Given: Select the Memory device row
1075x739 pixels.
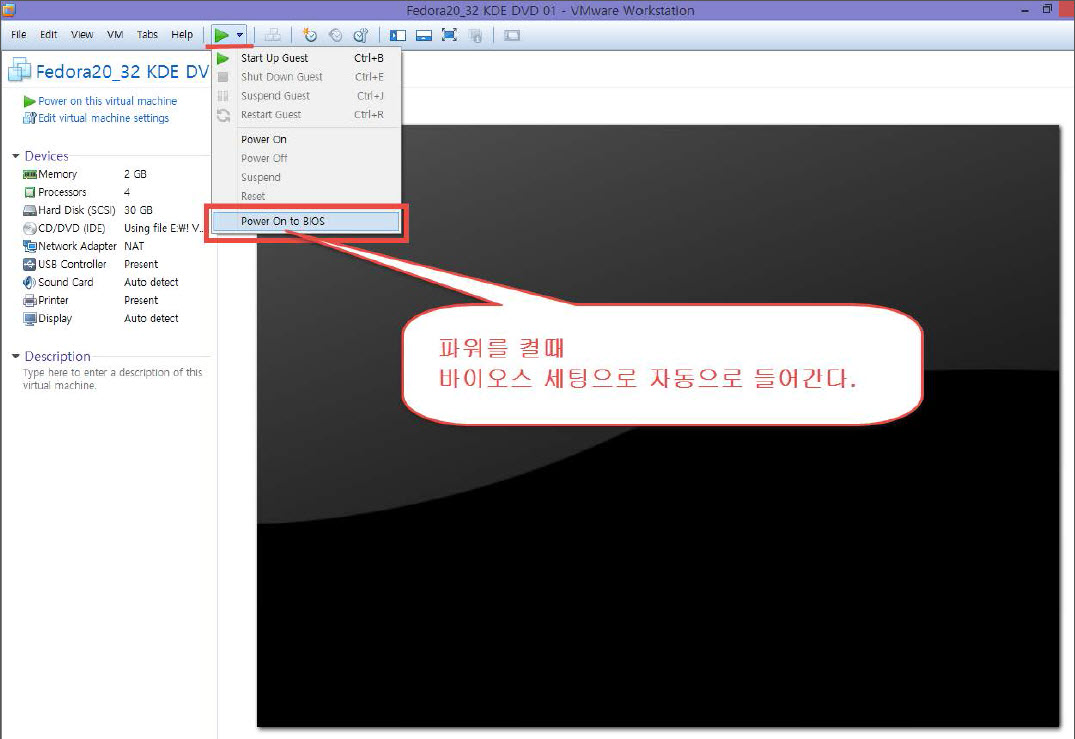Looking at the screenshot, I should (113, 174).
